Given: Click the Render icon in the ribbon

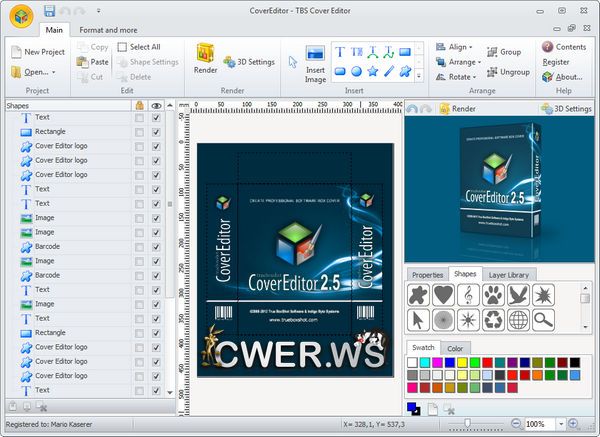Looking at the screenshot, I should pos(205,57).
